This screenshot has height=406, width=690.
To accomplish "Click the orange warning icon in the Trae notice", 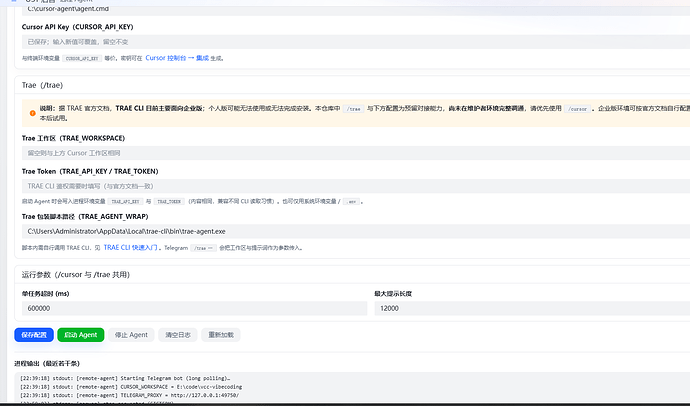I will (x=33, y=113).
